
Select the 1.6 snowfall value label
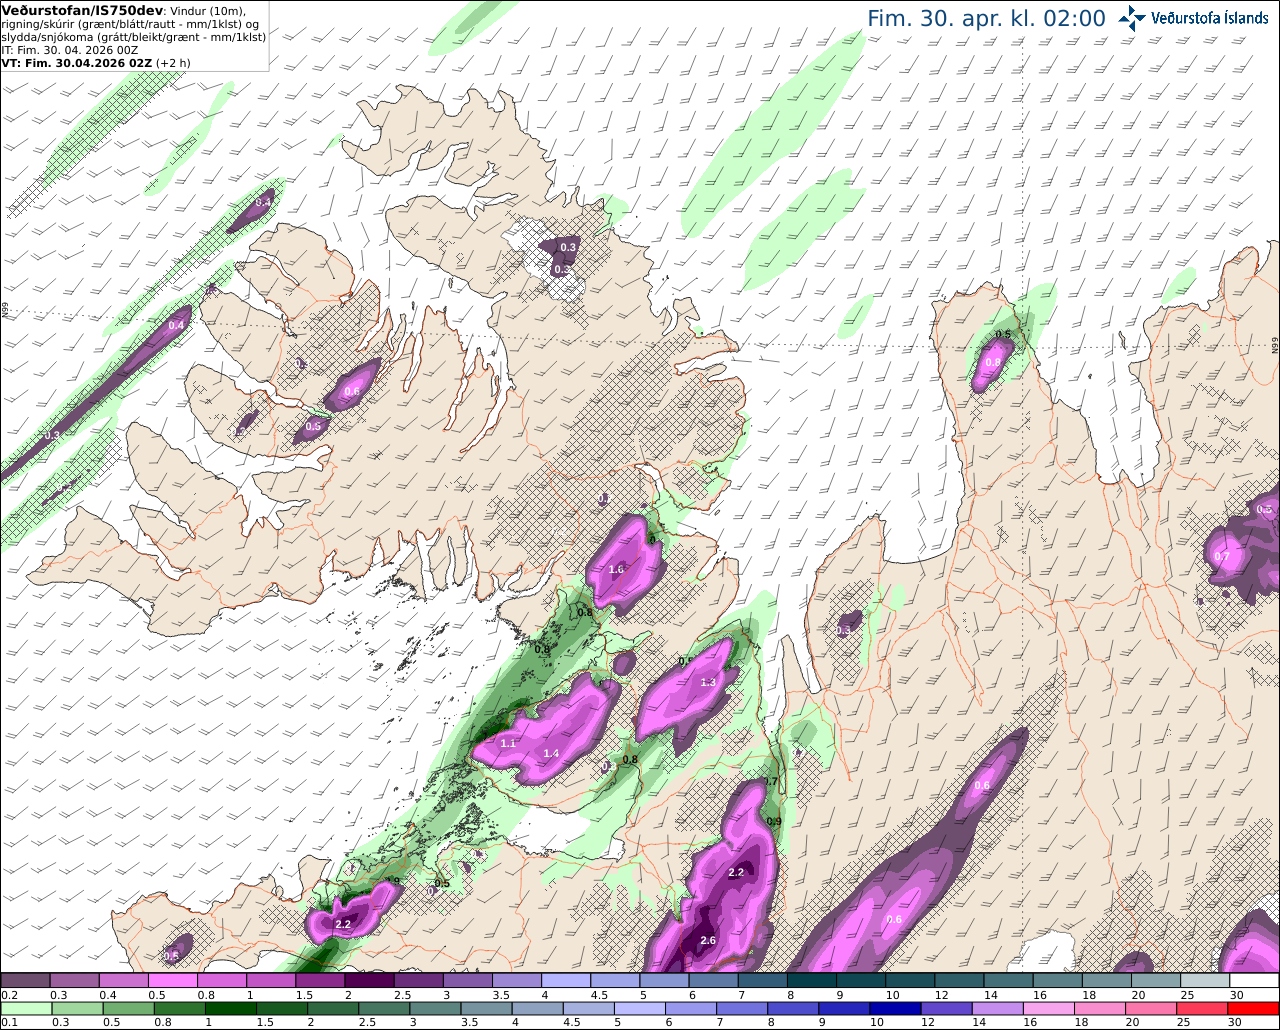pyautogui.click(x=616, y=569)
